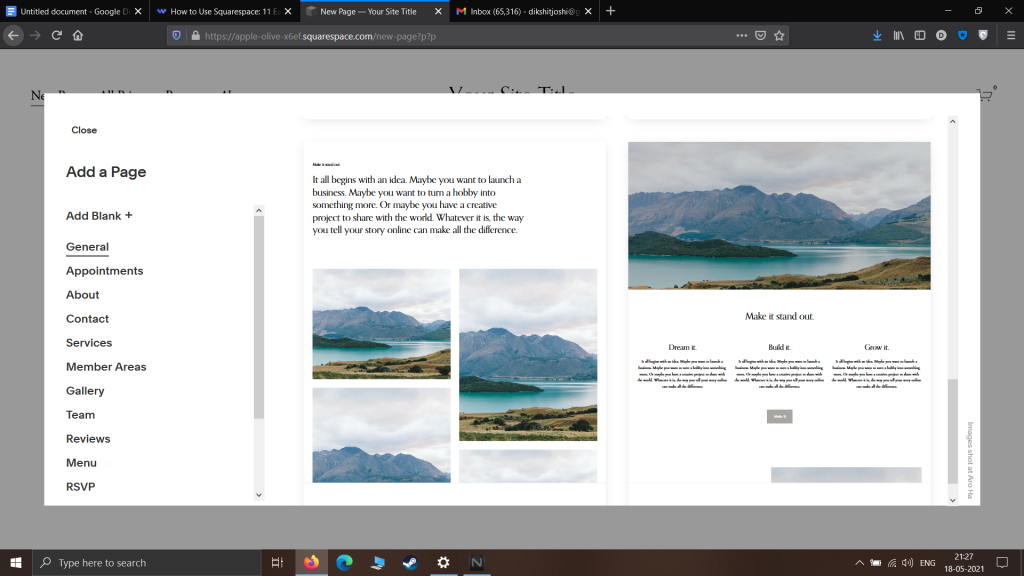Open Firefox downloads panel
This screenshot has height=576, width=1024.
(x=877, y=36)
